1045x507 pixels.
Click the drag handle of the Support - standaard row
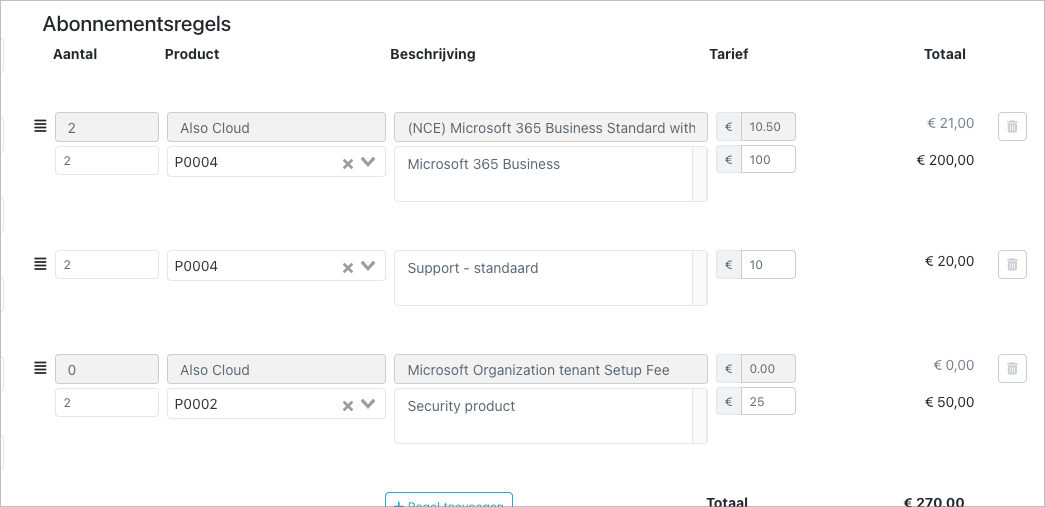pos(40,264)
